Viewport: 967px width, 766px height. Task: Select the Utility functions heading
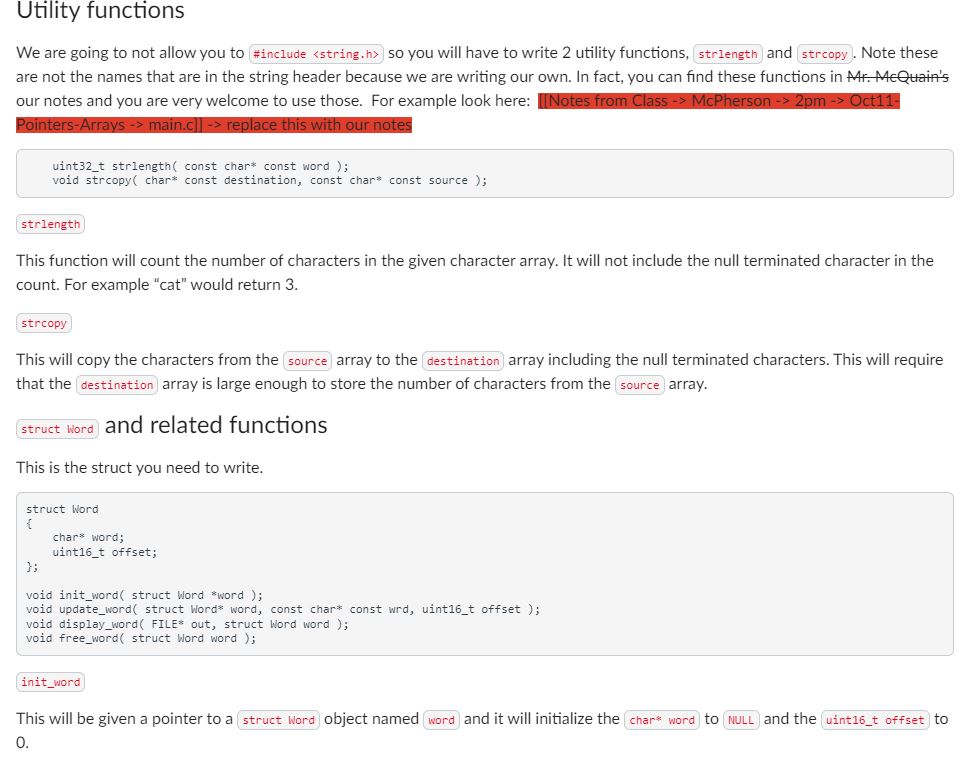coord(99,13)
